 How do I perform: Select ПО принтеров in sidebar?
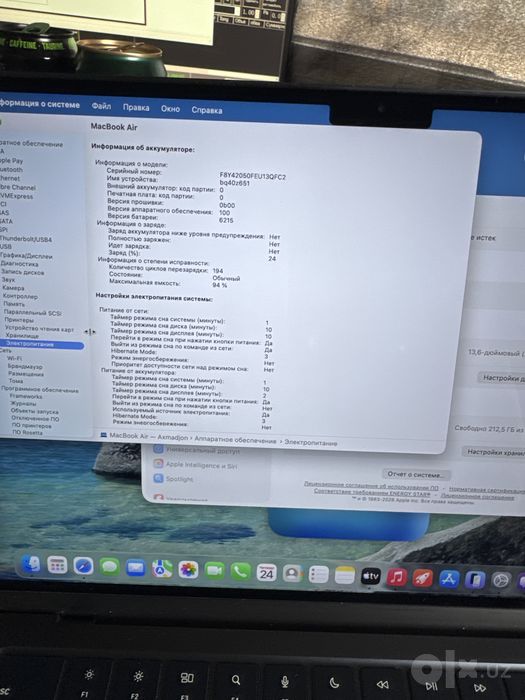tap(31, 426)
